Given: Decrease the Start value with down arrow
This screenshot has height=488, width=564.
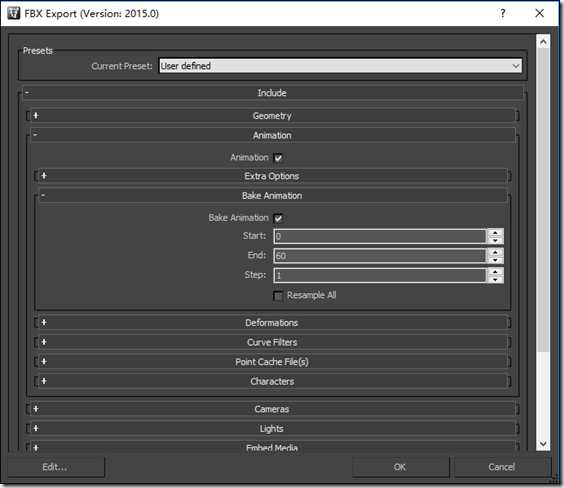Looking at the screenshot, I should pyautogui.click(x=495, y=240).
